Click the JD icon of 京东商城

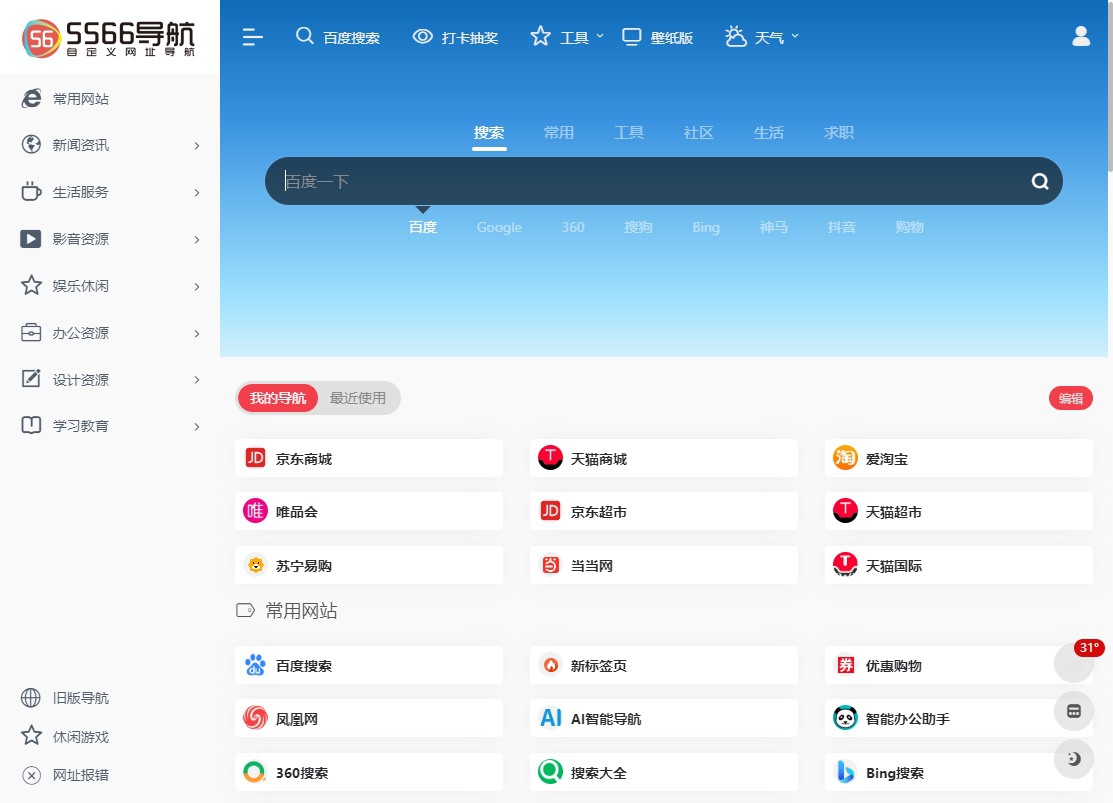[255, 458]
